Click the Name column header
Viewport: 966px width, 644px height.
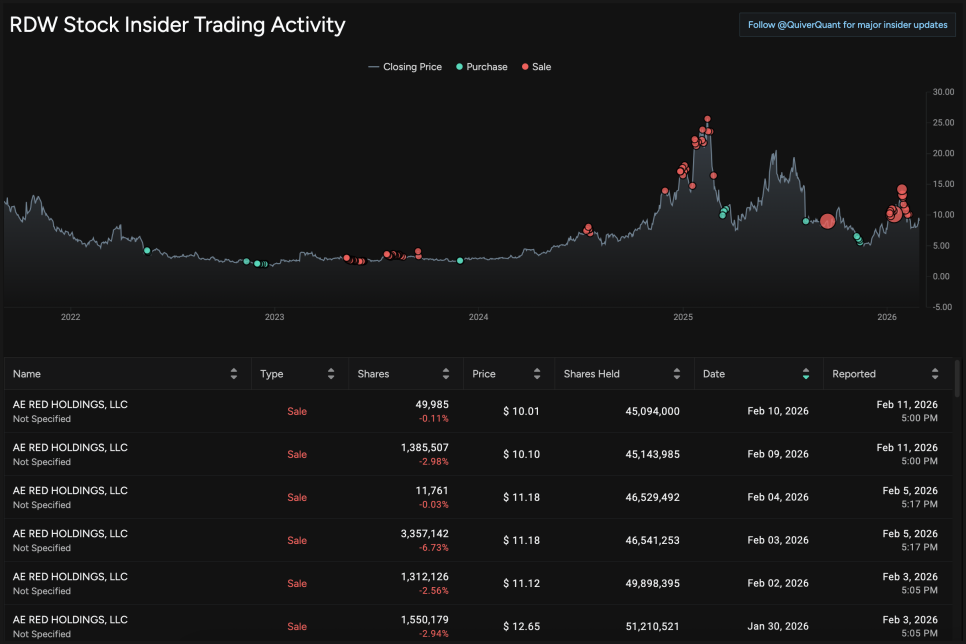pos(27,374)
